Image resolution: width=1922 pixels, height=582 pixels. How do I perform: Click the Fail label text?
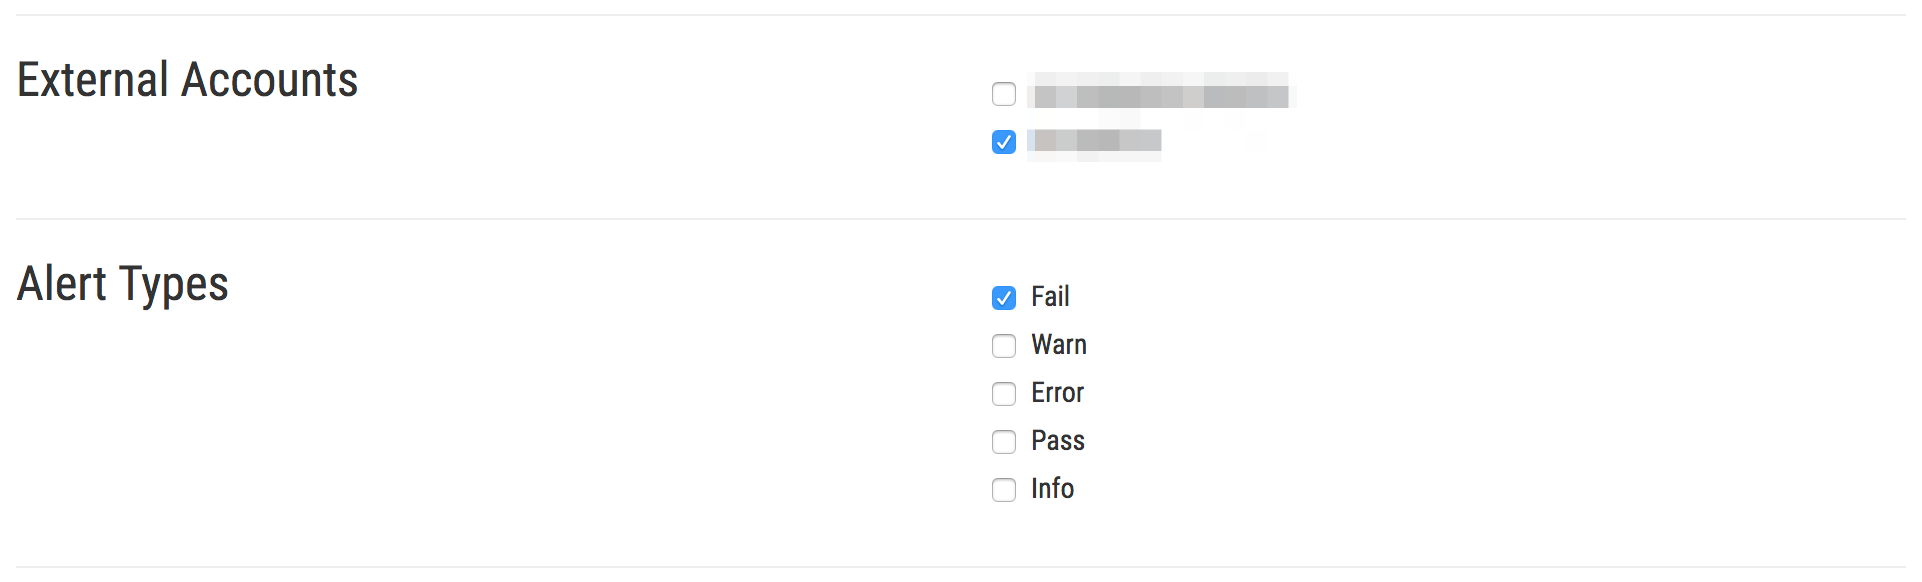[1049, 297]
